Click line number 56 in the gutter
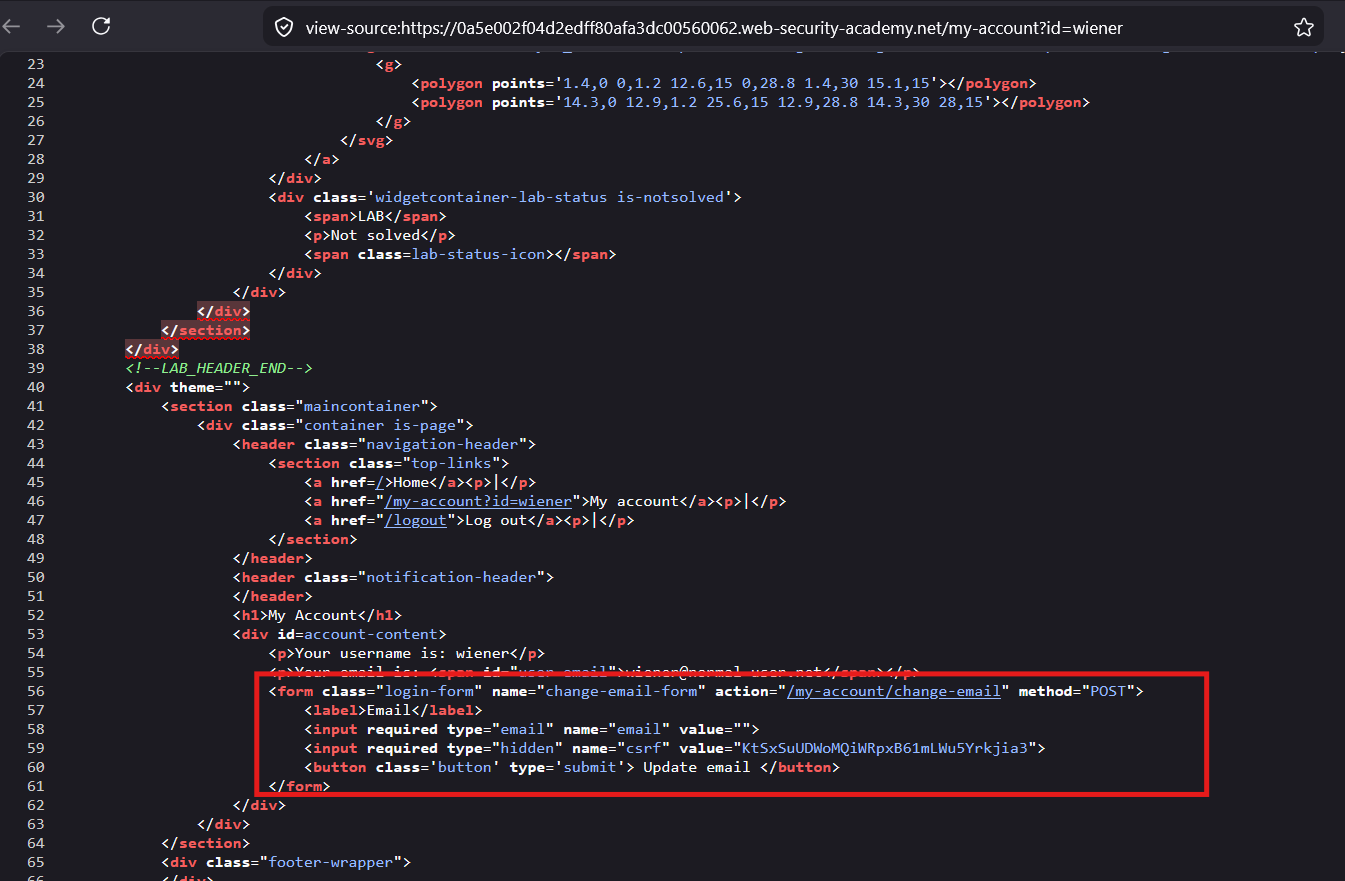 coord(35,691)
